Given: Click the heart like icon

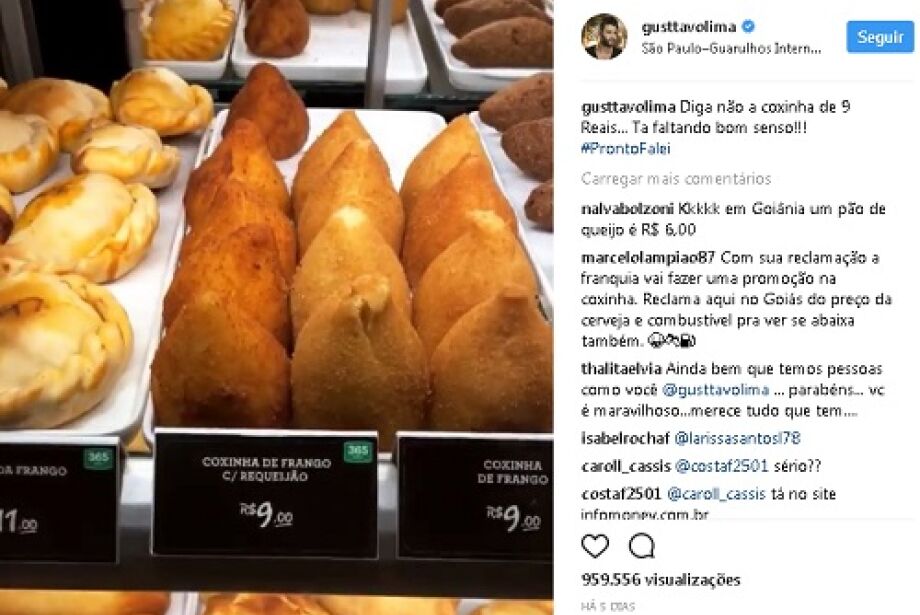Looking at the screenshot, I should pos(595,546).
